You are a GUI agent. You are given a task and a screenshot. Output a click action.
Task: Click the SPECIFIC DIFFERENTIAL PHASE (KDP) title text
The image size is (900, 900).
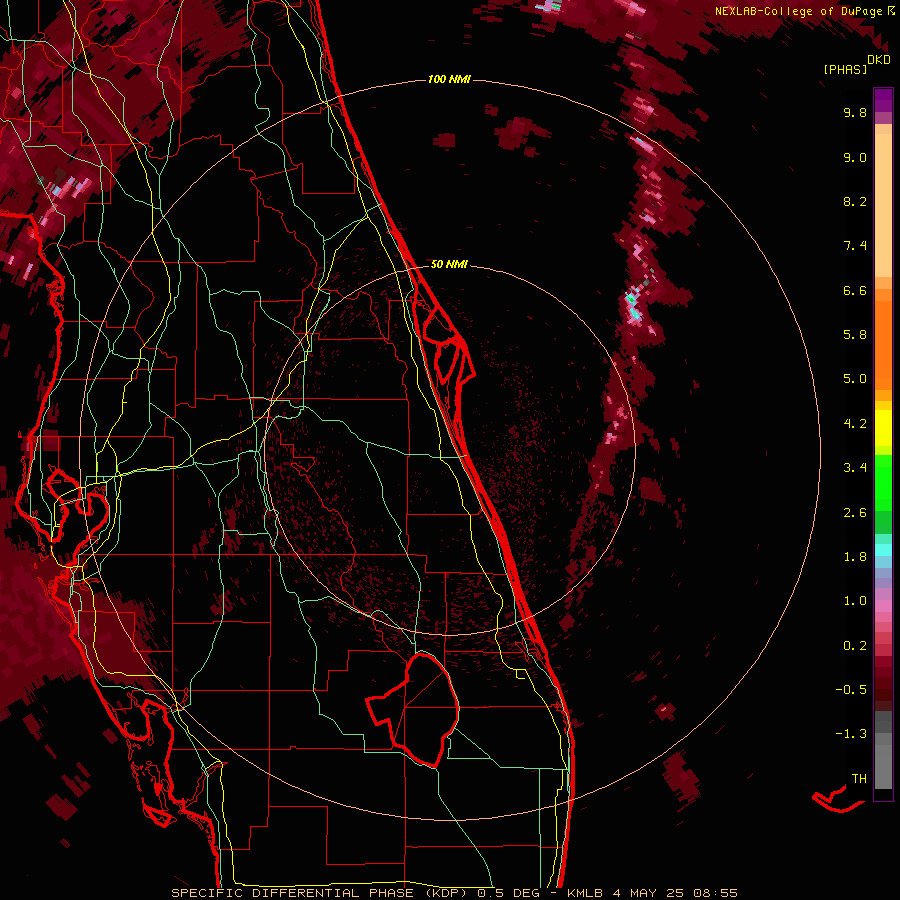[321, 893]
